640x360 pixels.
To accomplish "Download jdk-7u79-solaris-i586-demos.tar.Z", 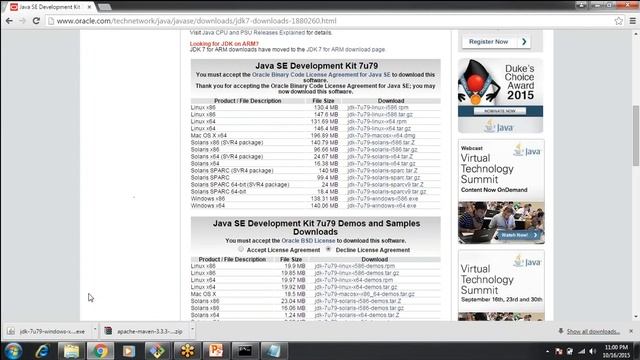I will tap(358, 301).
